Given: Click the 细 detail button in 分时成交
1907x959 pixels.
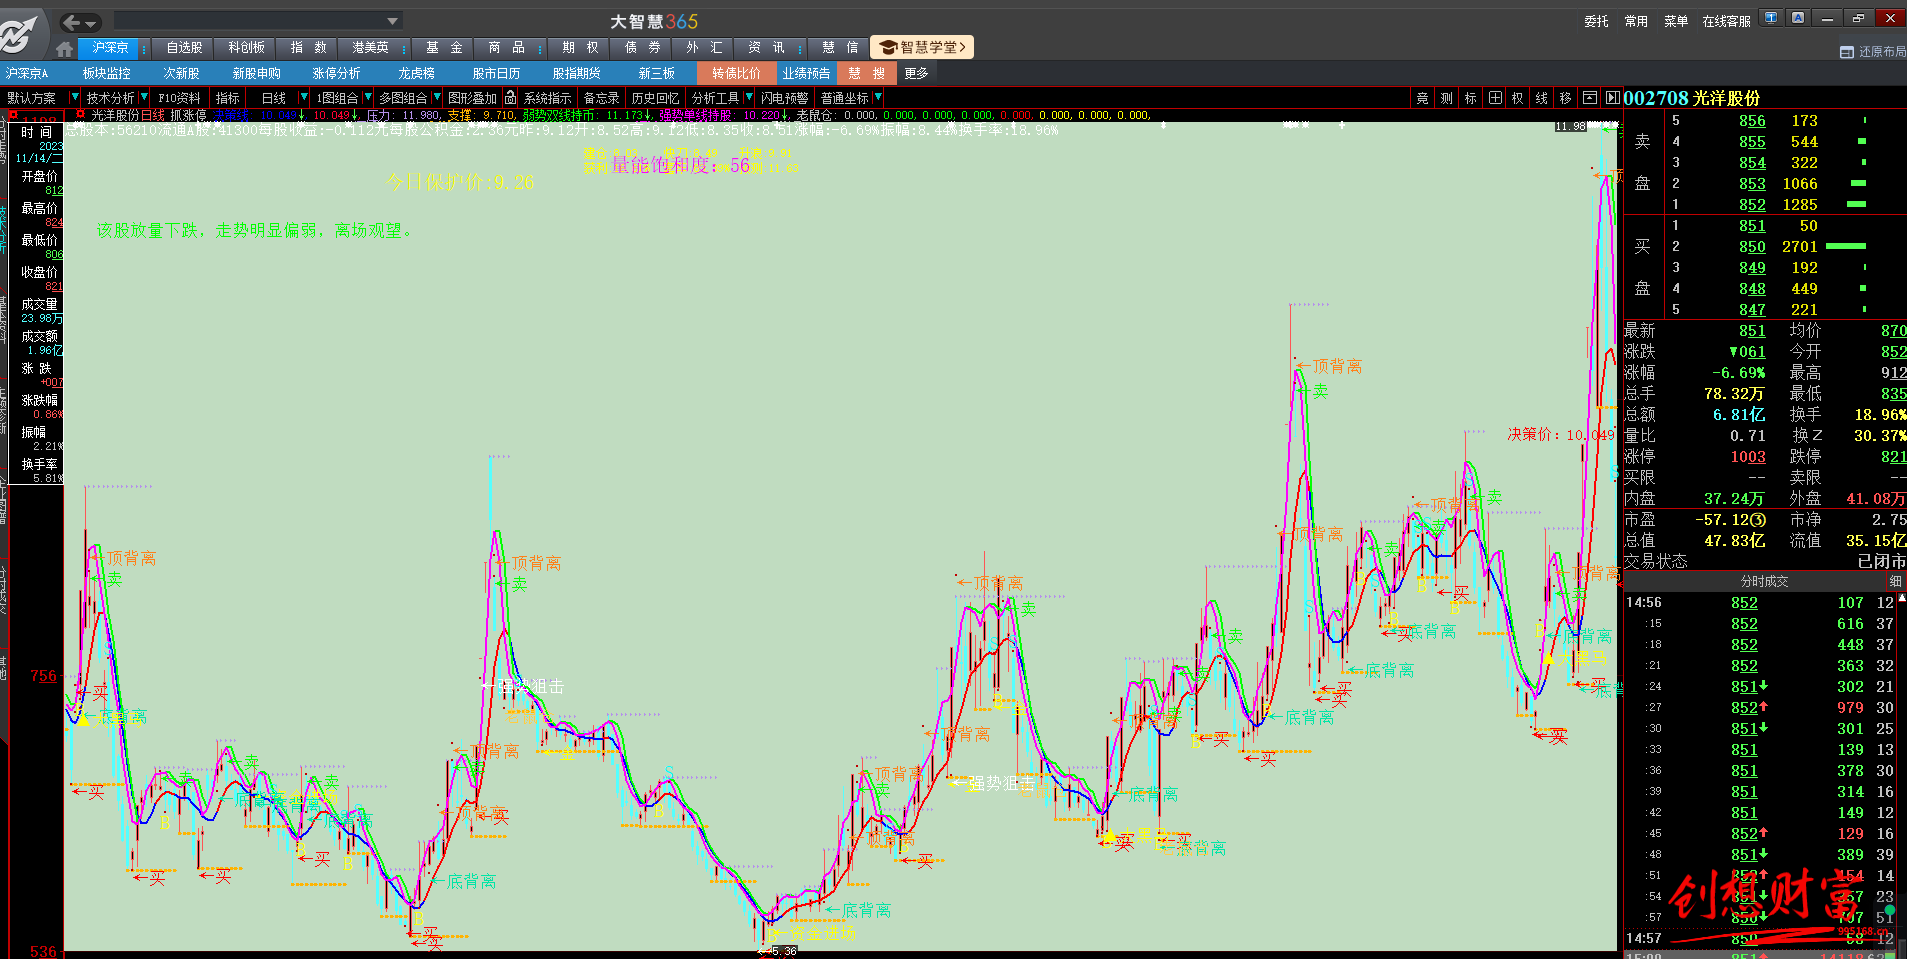Looking at the screenshot, I should 1895,581.
